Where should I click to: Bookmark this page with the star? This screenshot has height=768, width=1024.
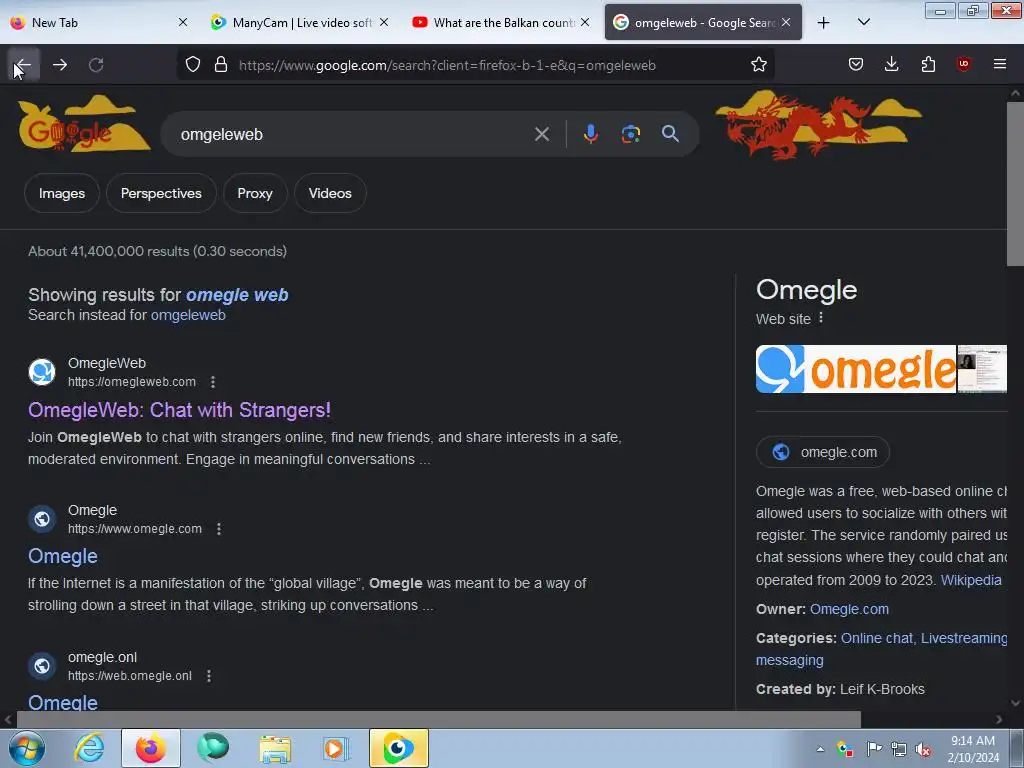tap(758, 65)
